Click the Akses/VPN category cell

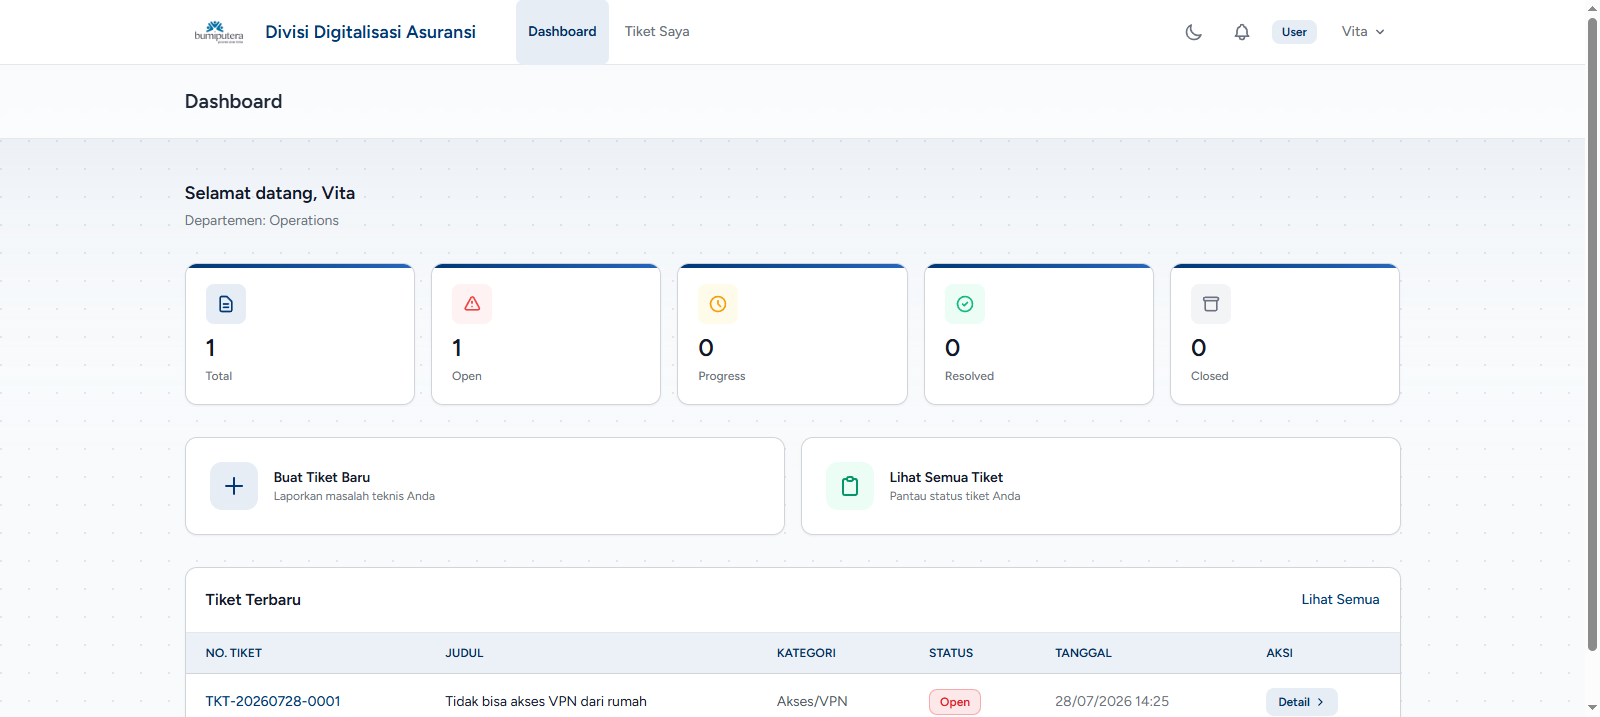tap(812, 702)
